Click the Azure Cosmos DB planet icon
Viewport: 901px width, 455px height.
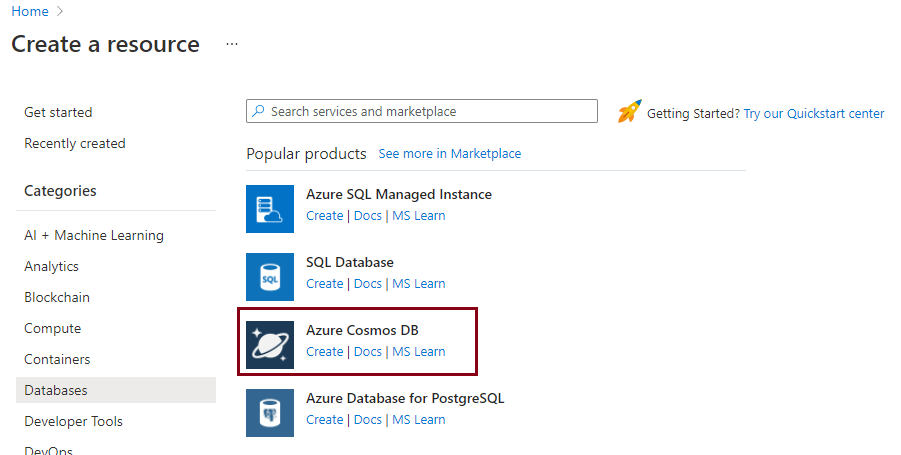pyautogui.click(x=270, y=345)
